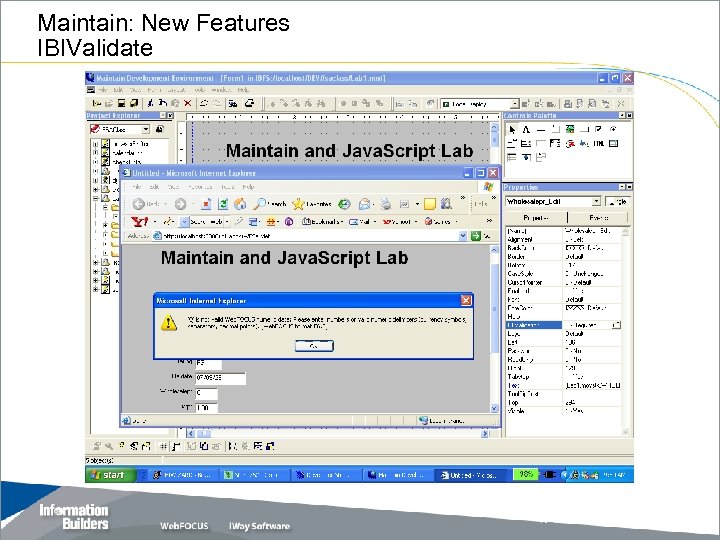Click the Cut scissors icon in Maintain toolbar
This screenshot has width=720, height=540.
[150, 103]
